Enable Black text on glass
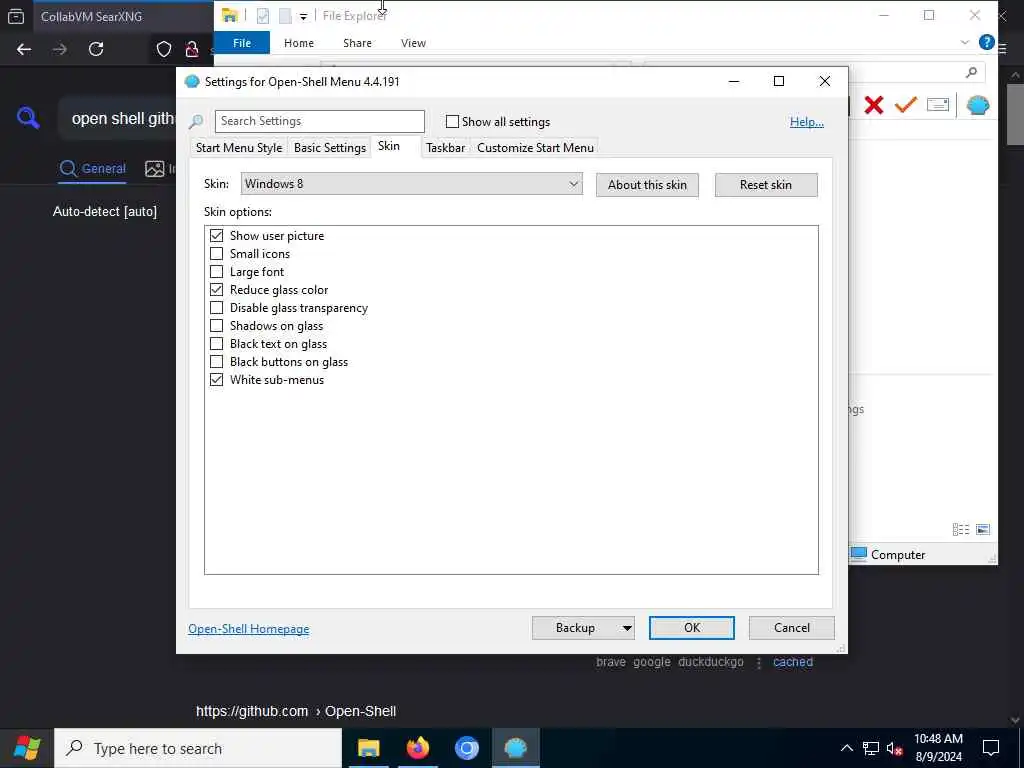The width and height of the screenshot is (1024, 768). 216,344
